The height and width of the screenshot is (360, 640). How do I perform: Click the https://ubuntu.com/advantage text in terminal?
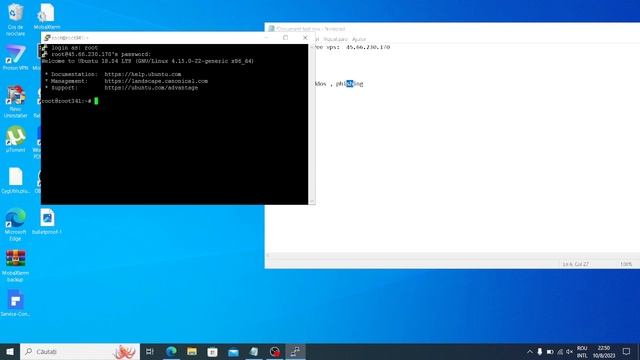pyautogui.click(x=151, y=87)
